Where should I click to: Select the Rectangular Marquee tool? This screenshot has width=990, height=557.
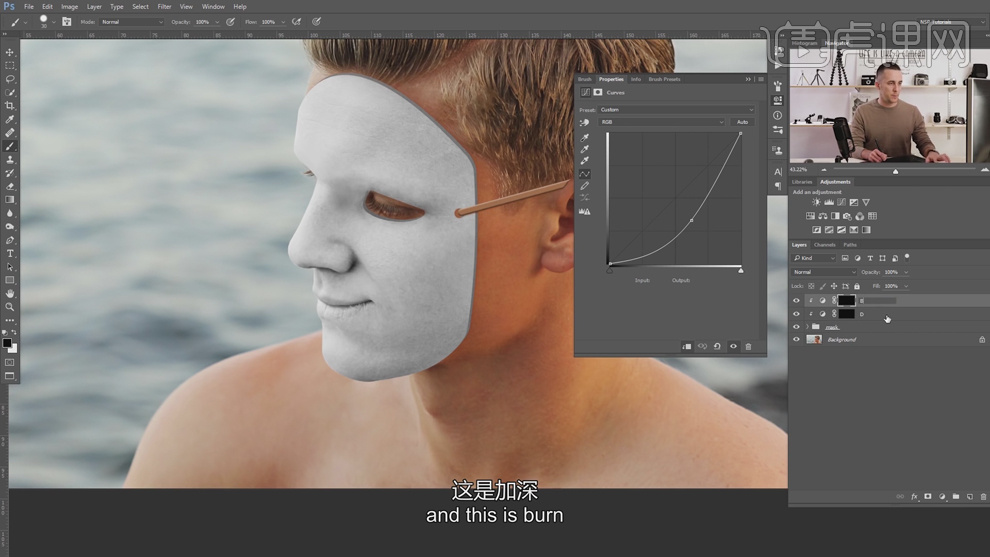(9, 66)
